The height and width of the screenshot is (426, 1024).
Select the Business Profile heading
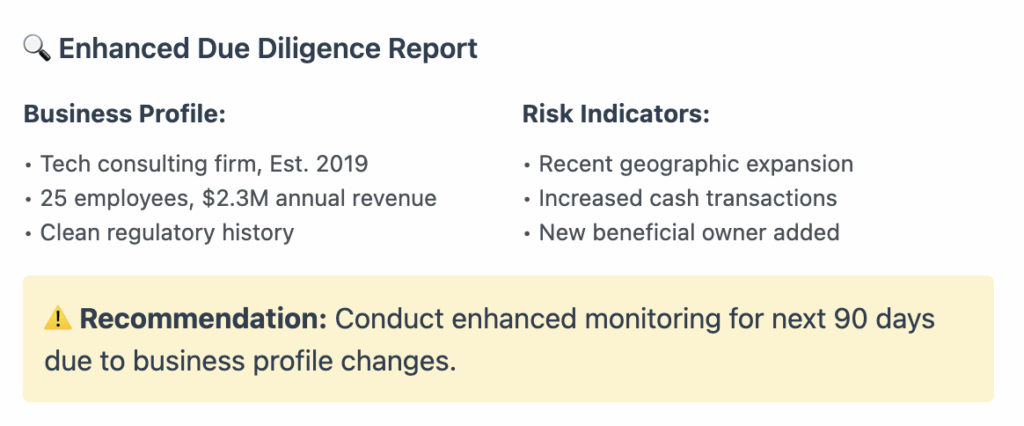[x=124, y=114]
